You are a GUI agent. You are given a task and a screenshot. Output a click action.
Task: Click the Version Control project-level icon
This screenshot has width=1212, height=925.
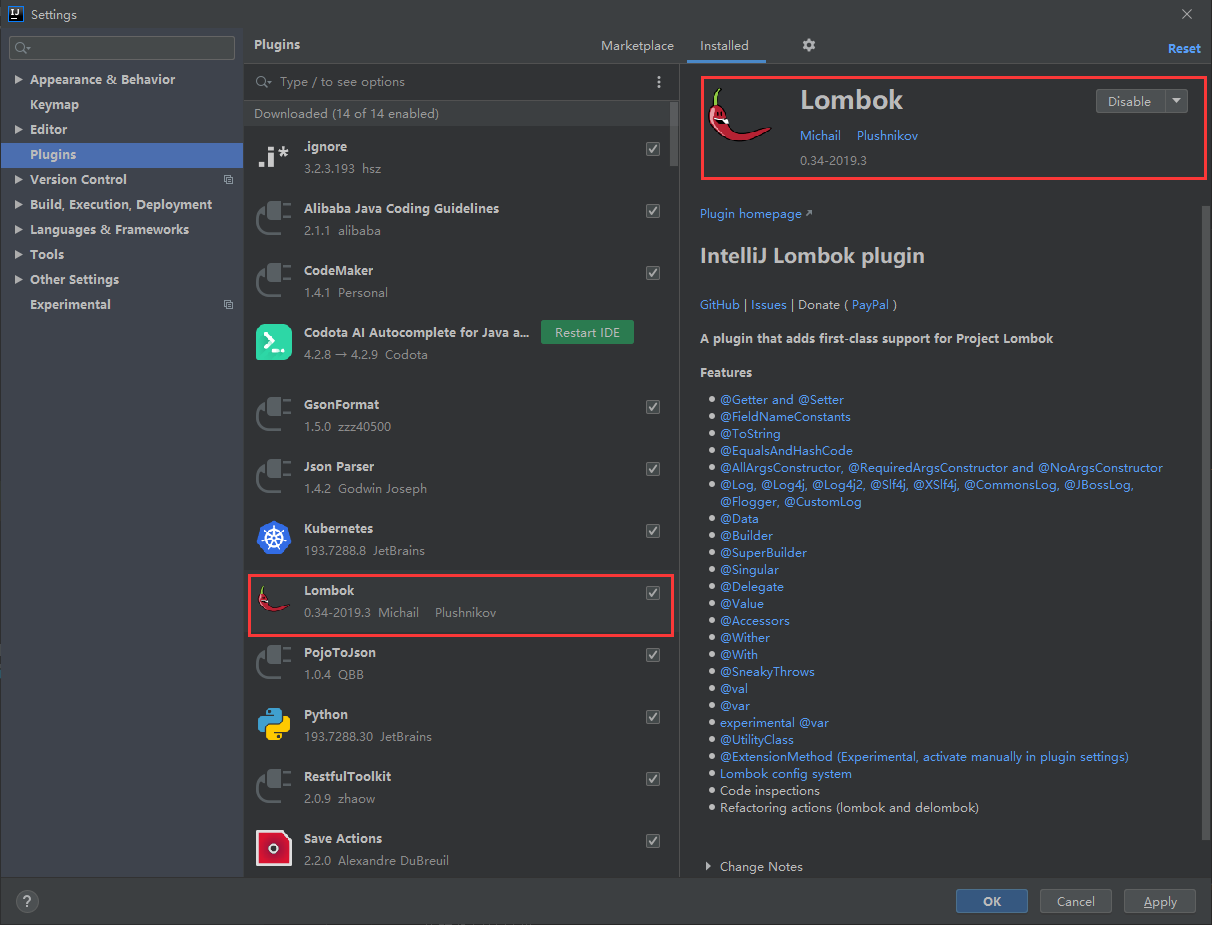(229, 180)
